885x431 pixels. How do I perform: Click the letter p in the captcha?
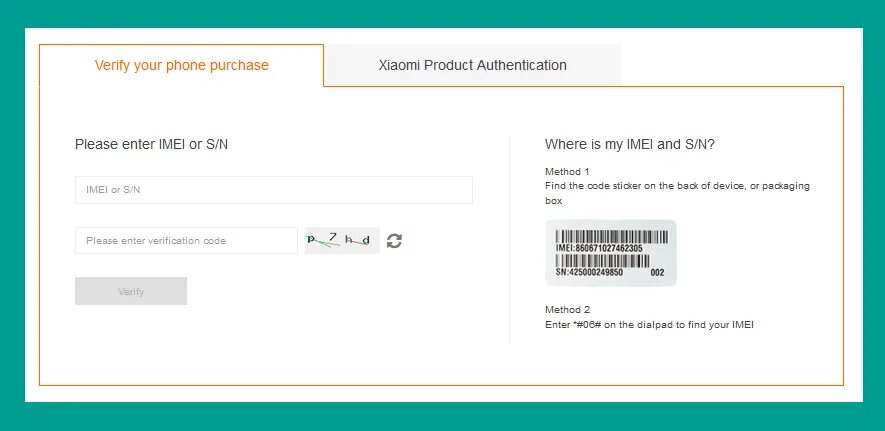coord(311,239)
